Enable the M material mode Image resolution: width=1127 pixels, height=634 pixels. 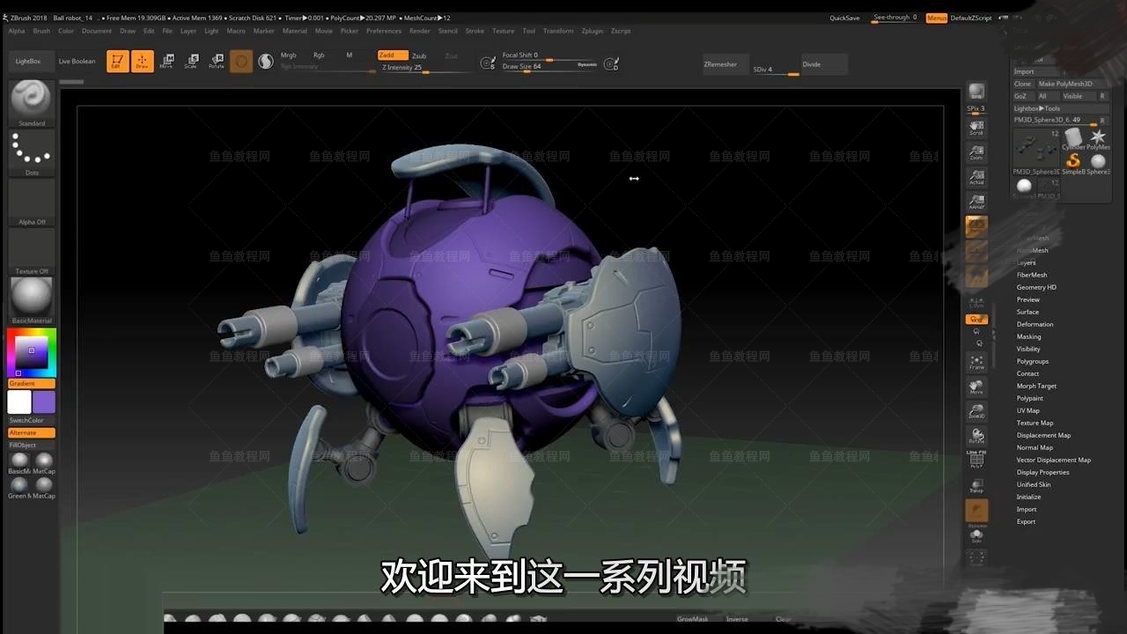pos(349,55)
